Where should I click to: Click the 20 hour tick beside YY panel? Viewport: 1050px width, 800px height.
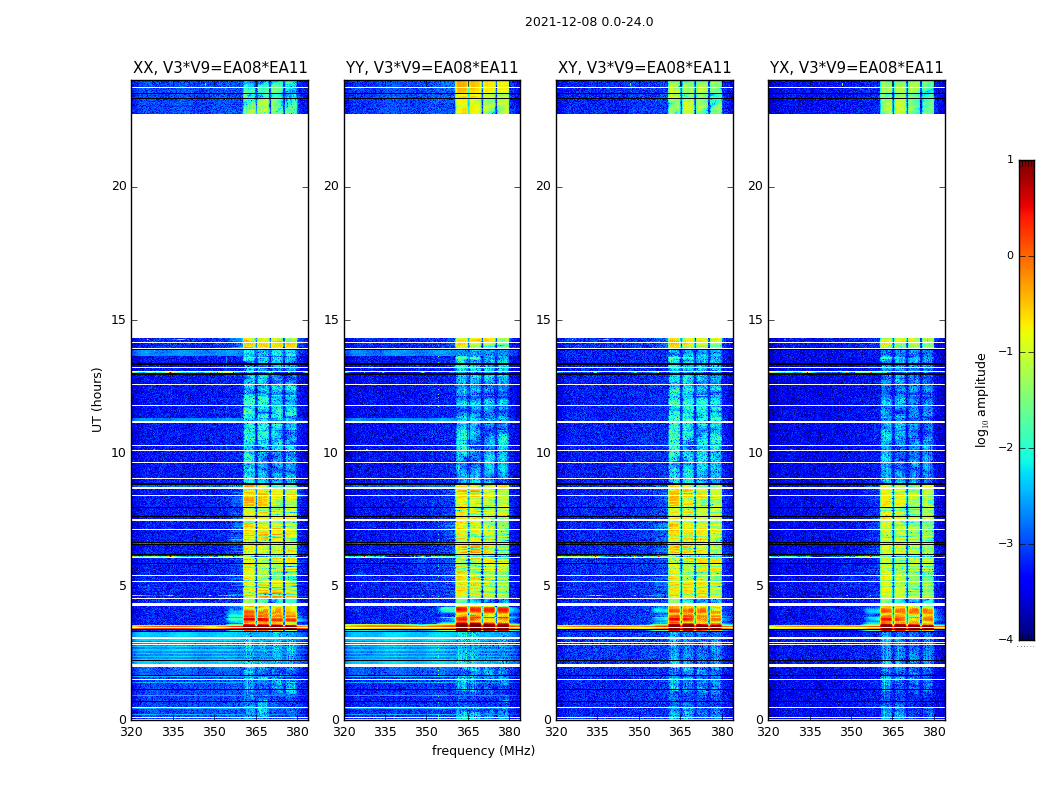coord(331,186)
